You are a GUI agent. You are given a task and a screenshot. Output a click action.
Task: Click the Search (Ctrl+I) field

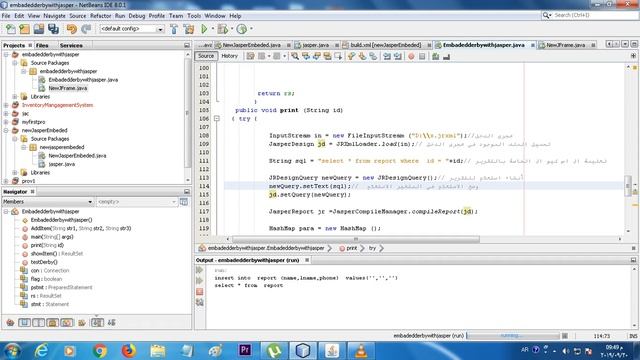point(589,15)
